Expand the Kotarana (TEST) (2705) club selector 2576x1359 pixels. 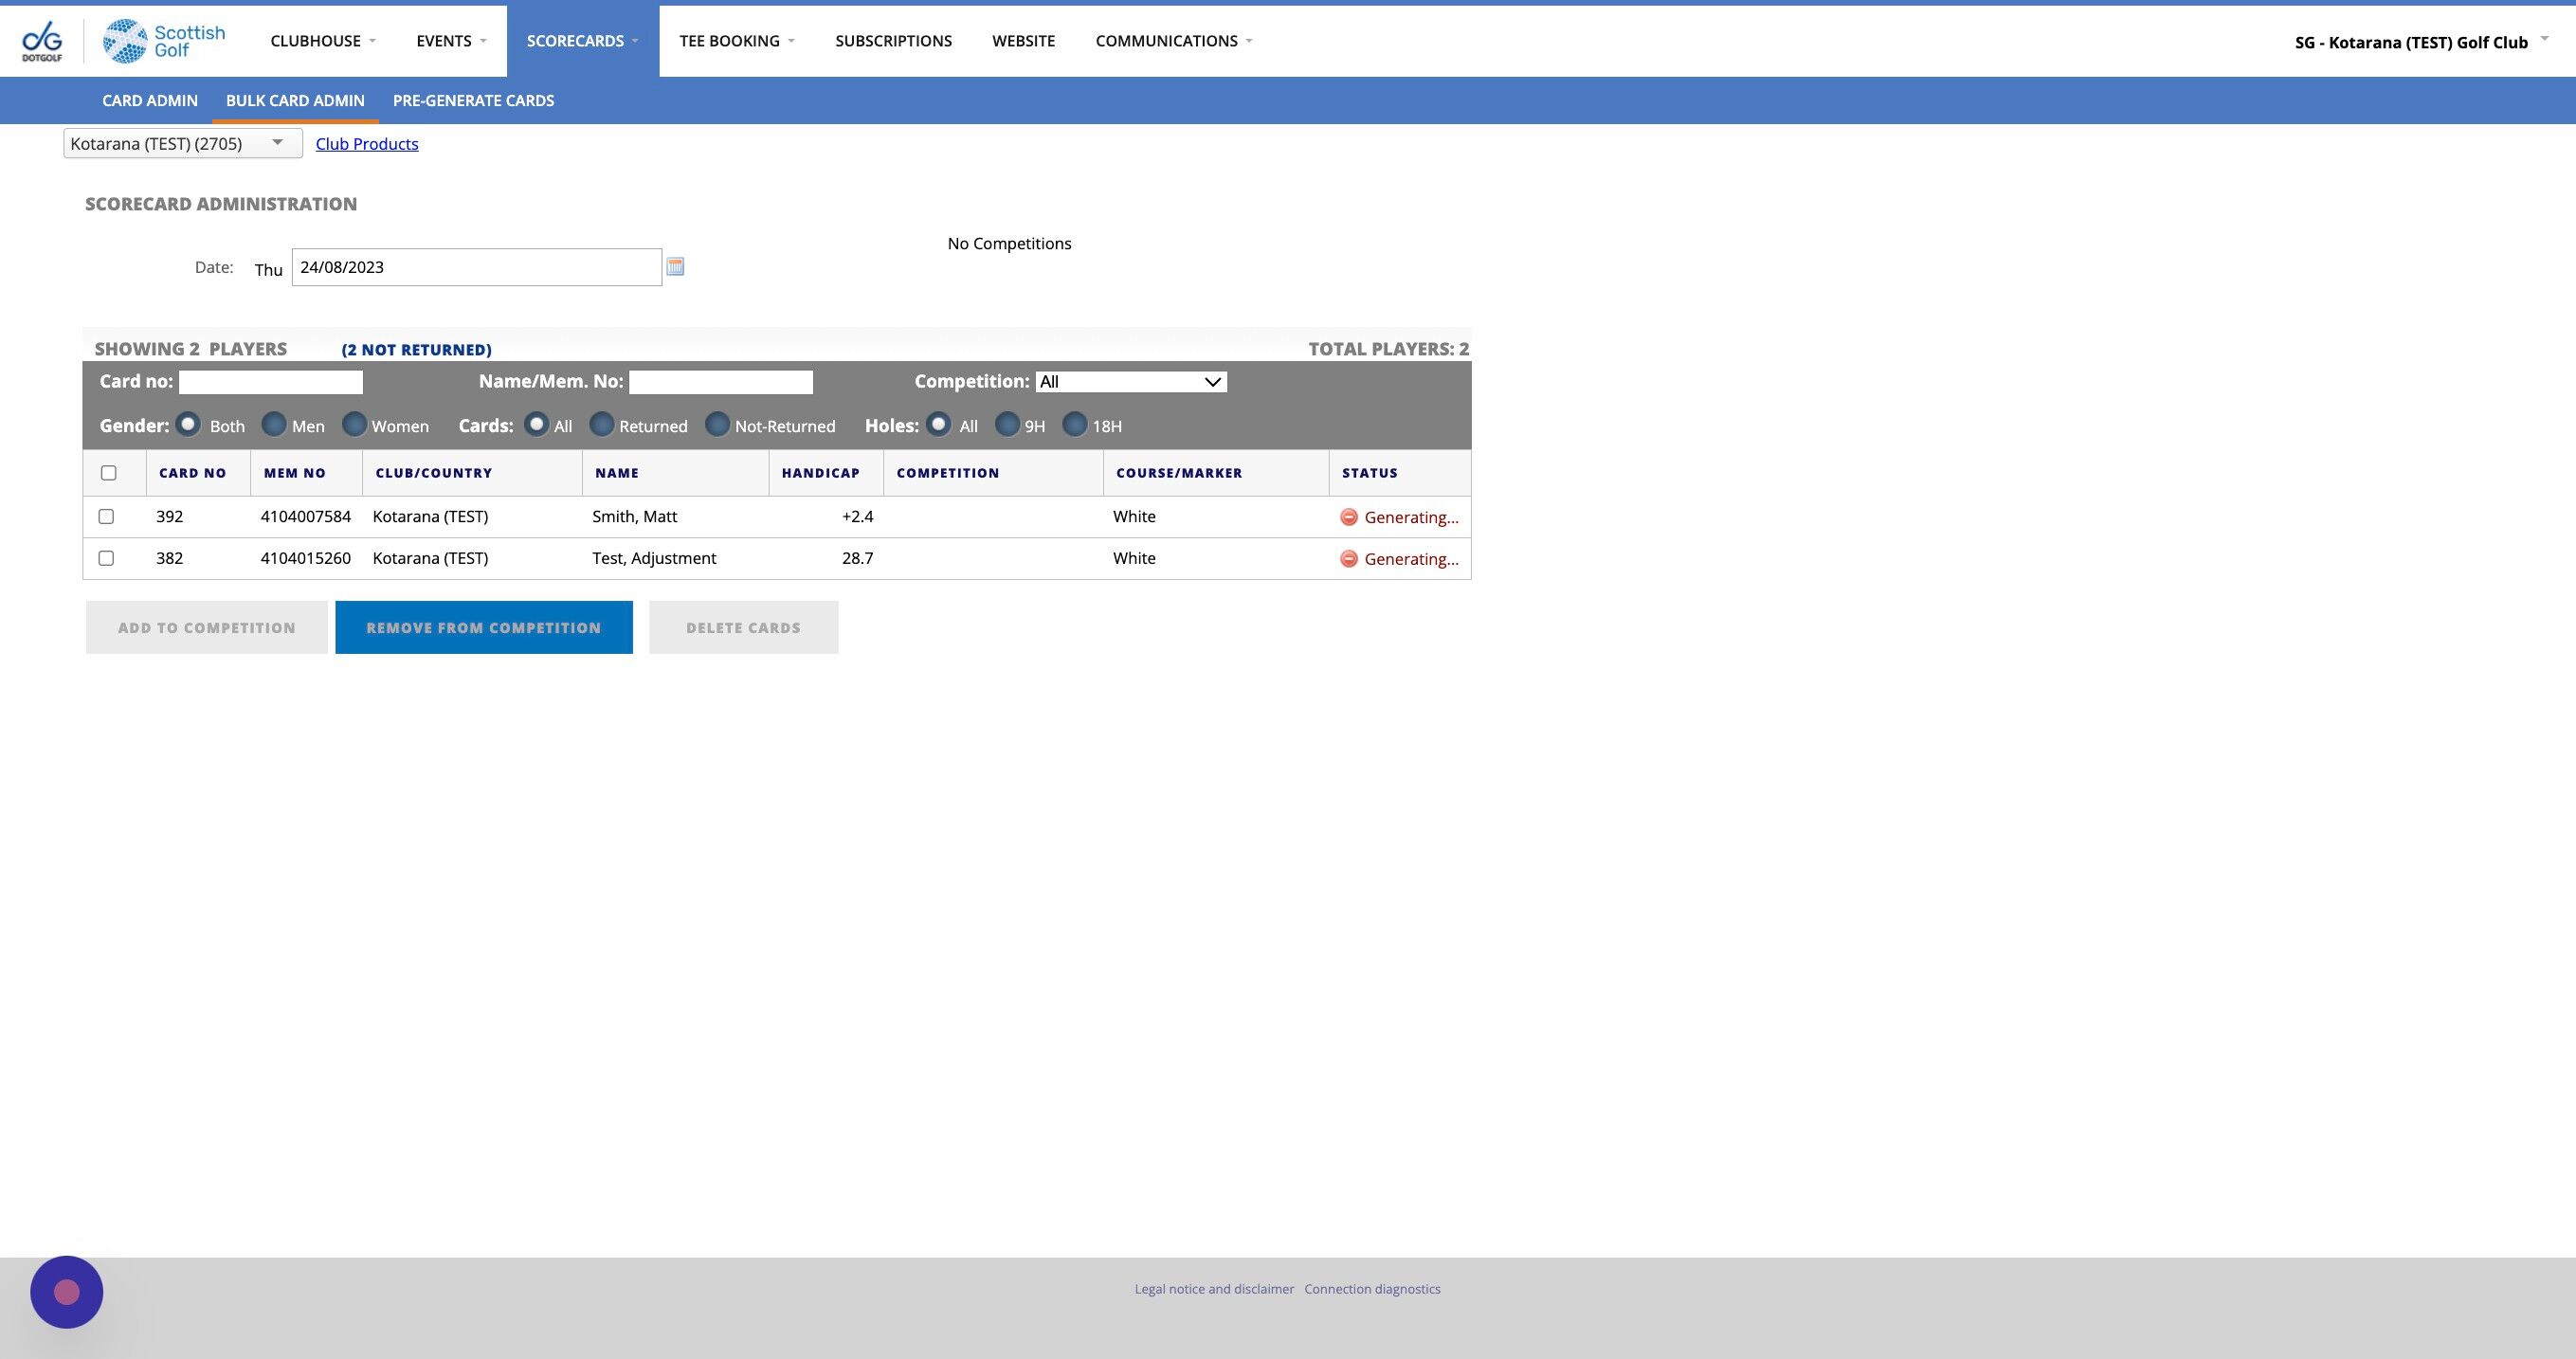182,143
